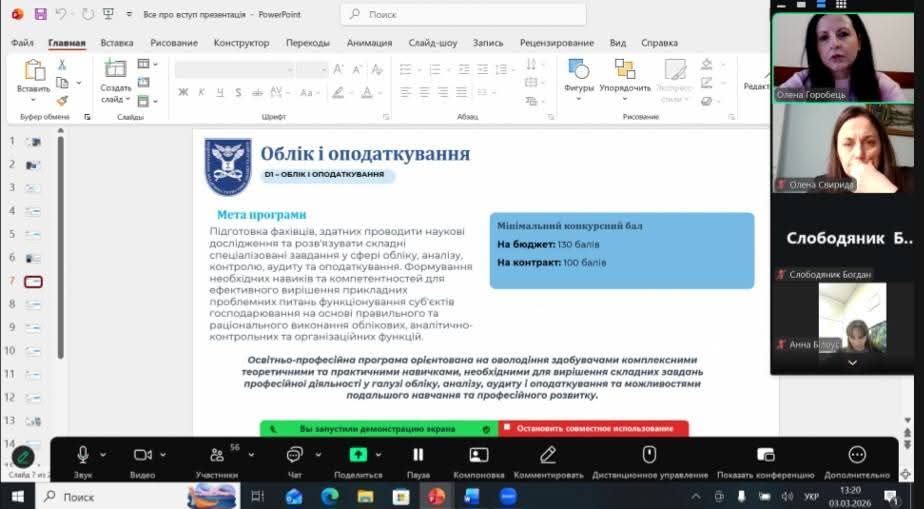This screenshot has height=509, width=924.
Task: Open the Zoom chat panel
Action: 294,455
